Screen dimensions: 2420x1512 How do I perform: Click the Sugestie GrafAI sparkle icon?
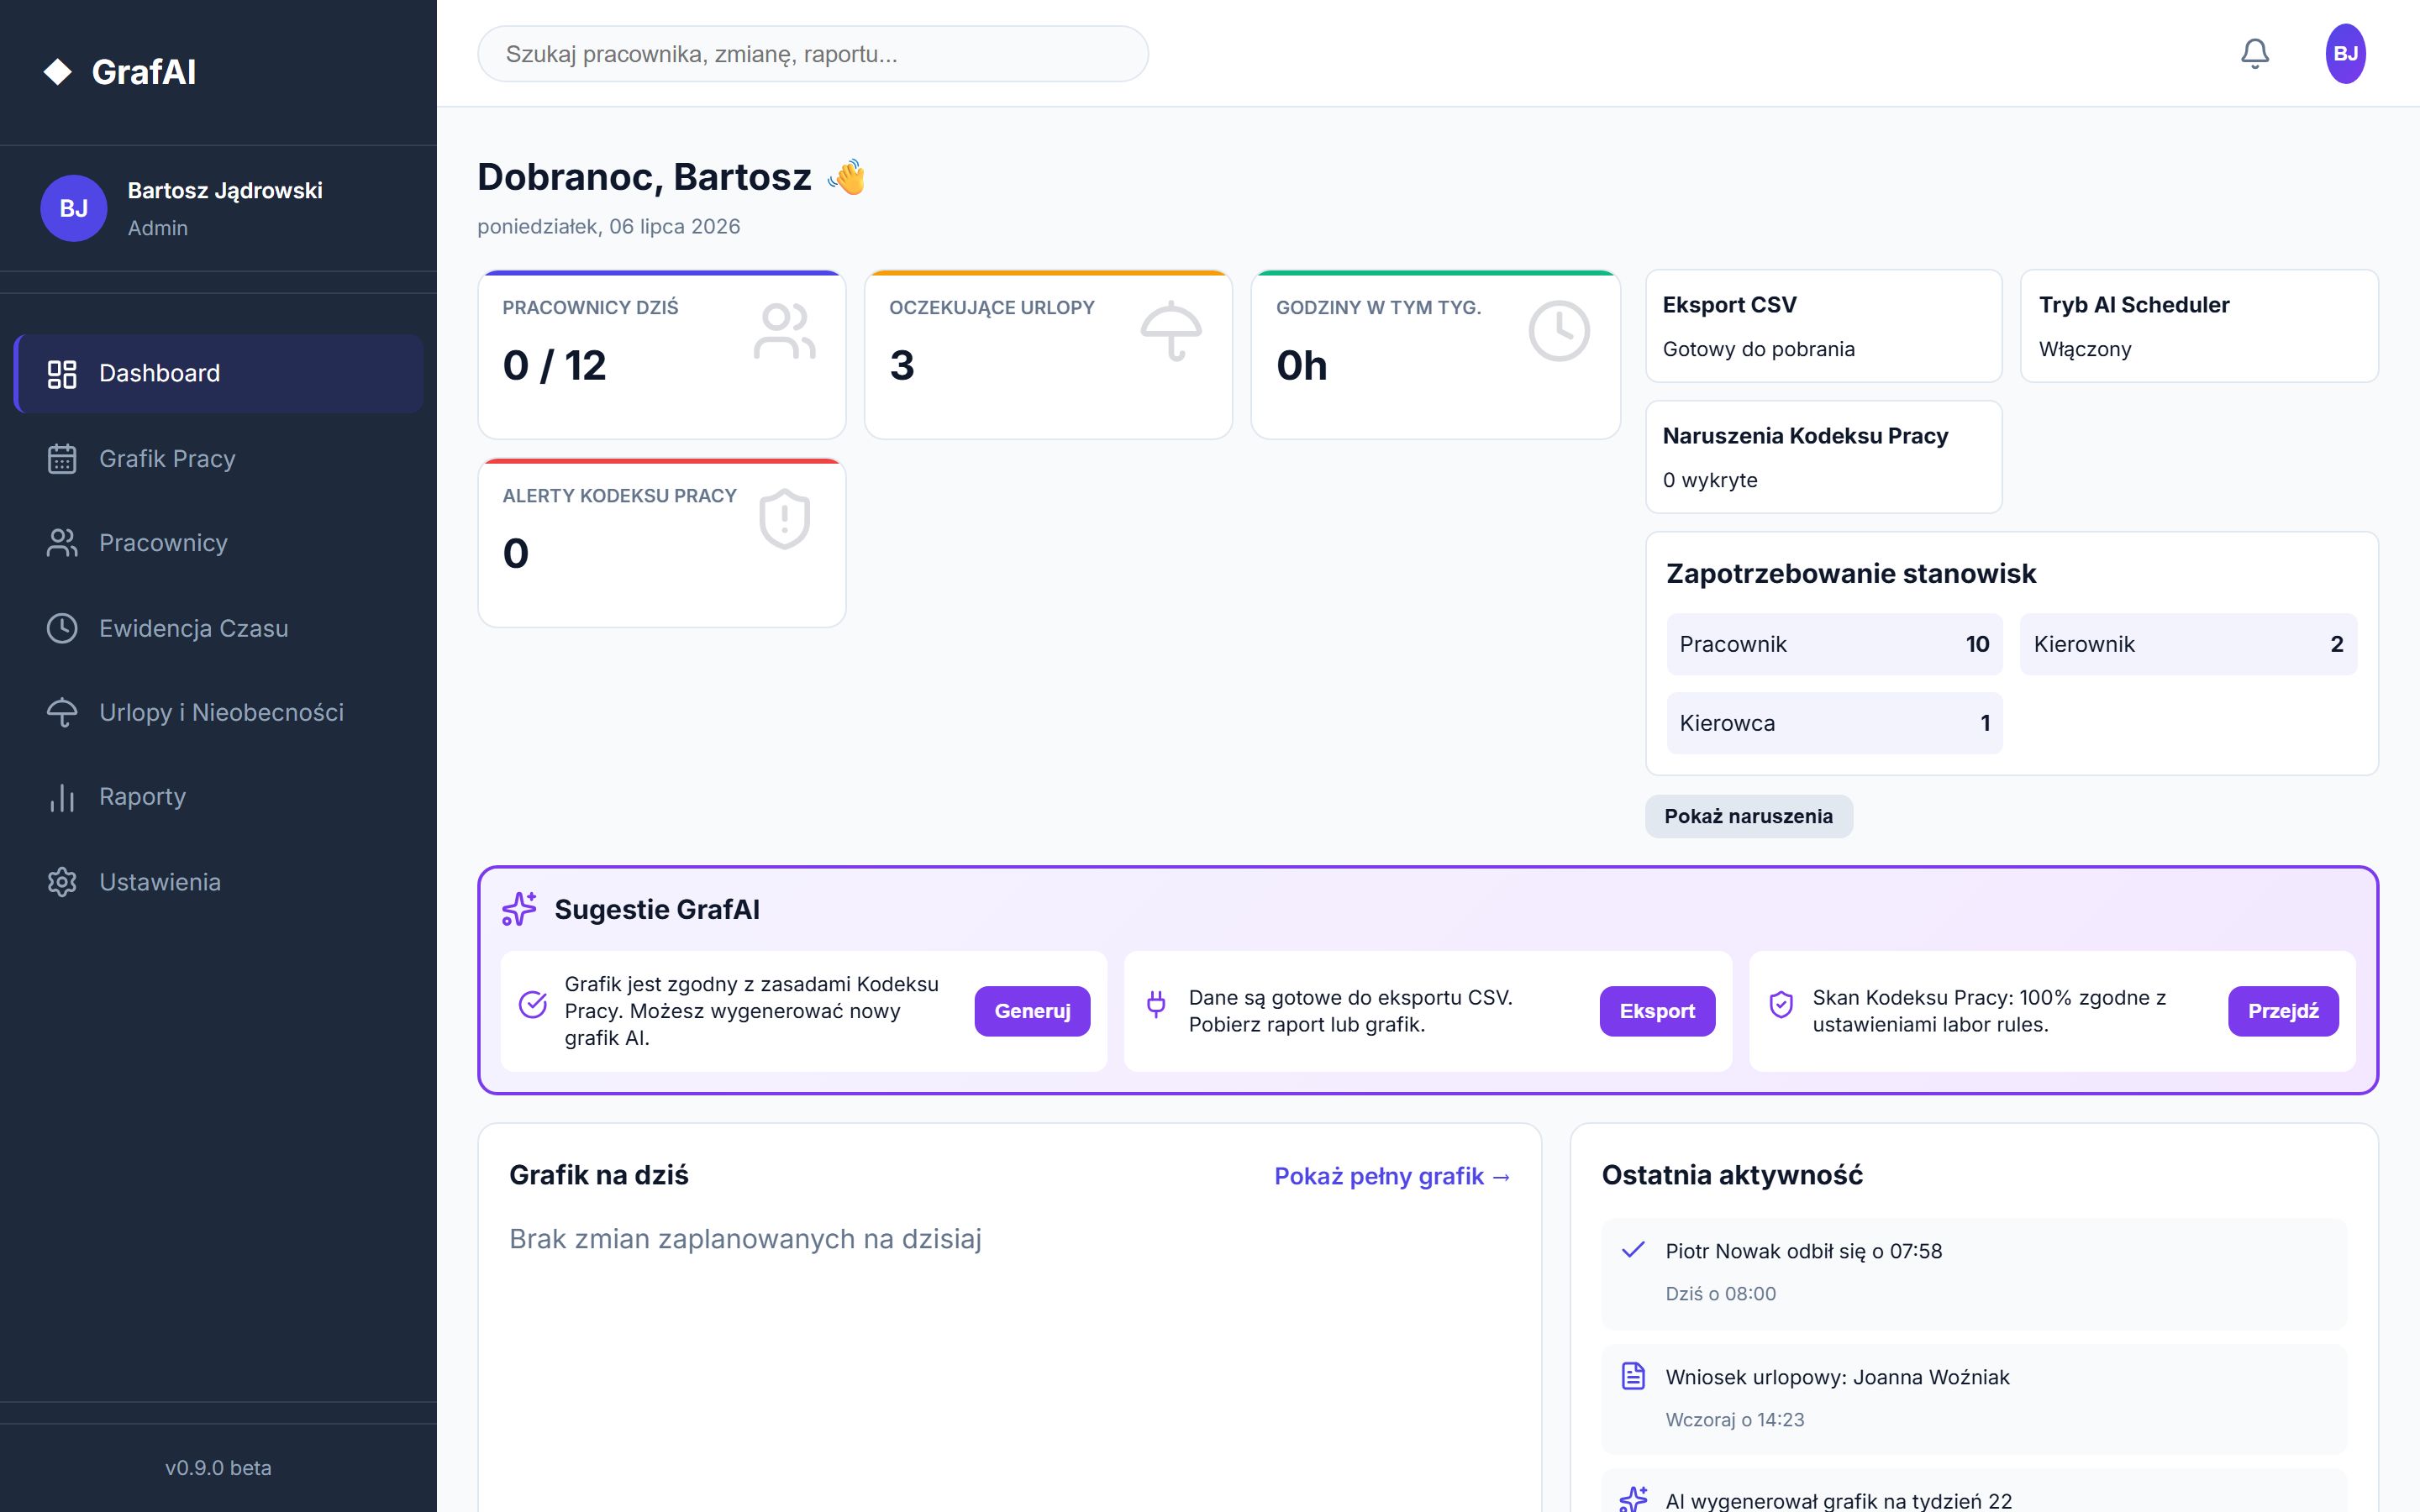tap(519, 909)
